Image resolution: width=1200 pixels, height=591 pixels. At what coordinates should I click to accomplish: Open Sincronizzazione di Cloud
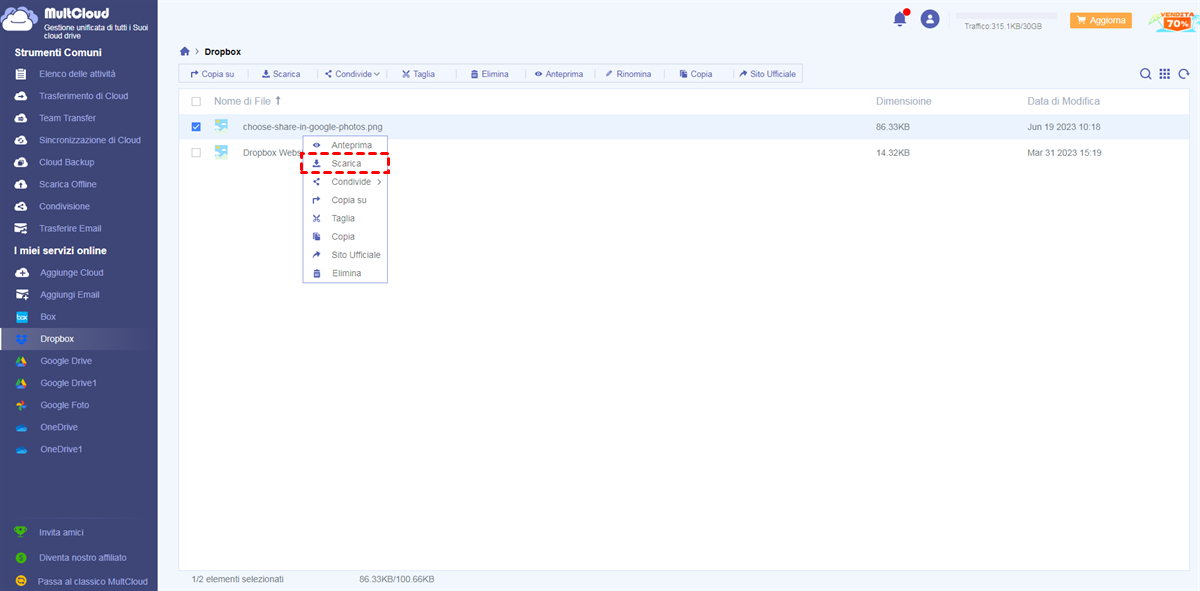[90, 140]
